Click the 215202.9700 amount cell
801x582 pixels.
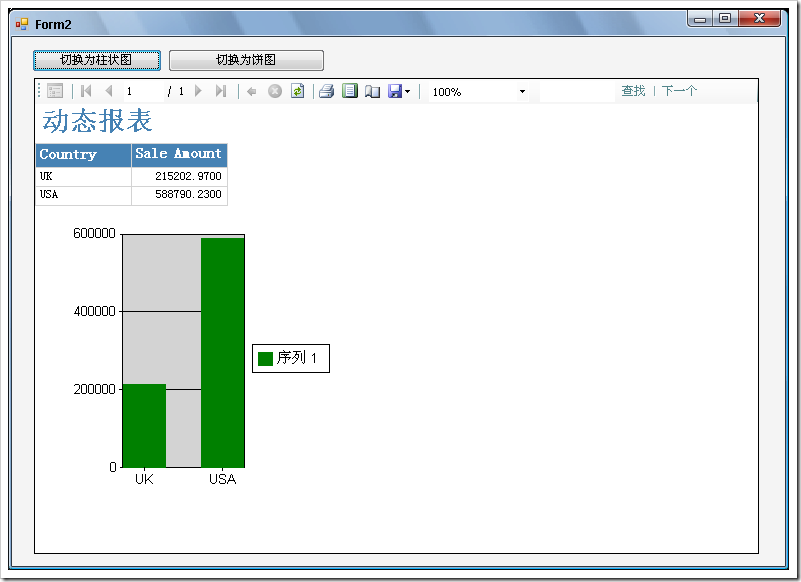pyautogui.click(x=179, y=176)
